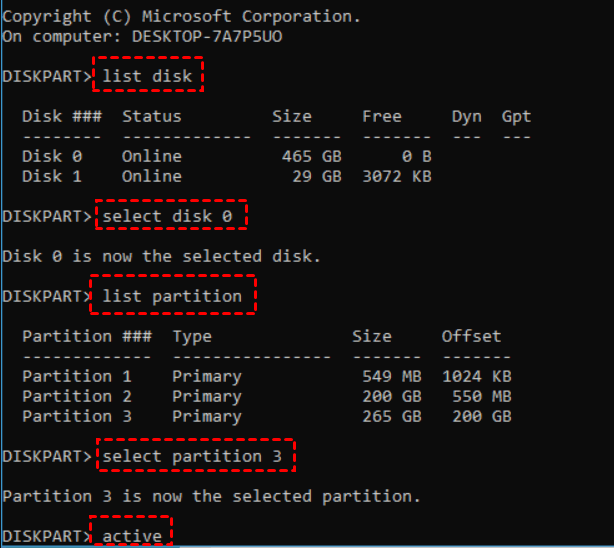Click the highlighted "select disk 0" command
The height and width of the screenshot is (548, 614).
pyautogui.click(x=170, y=216)
